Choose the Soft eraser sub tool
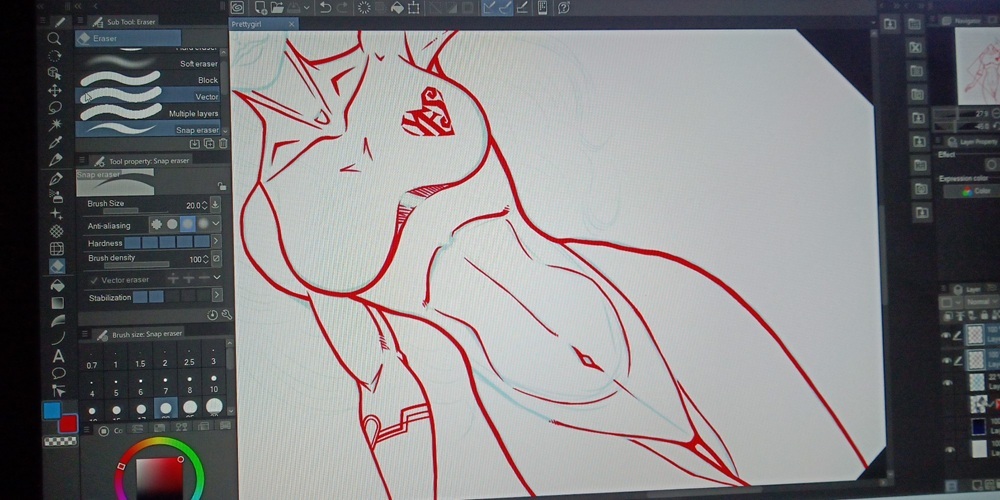The width and height of the screenshot is (1000, 500). point(150,64)
